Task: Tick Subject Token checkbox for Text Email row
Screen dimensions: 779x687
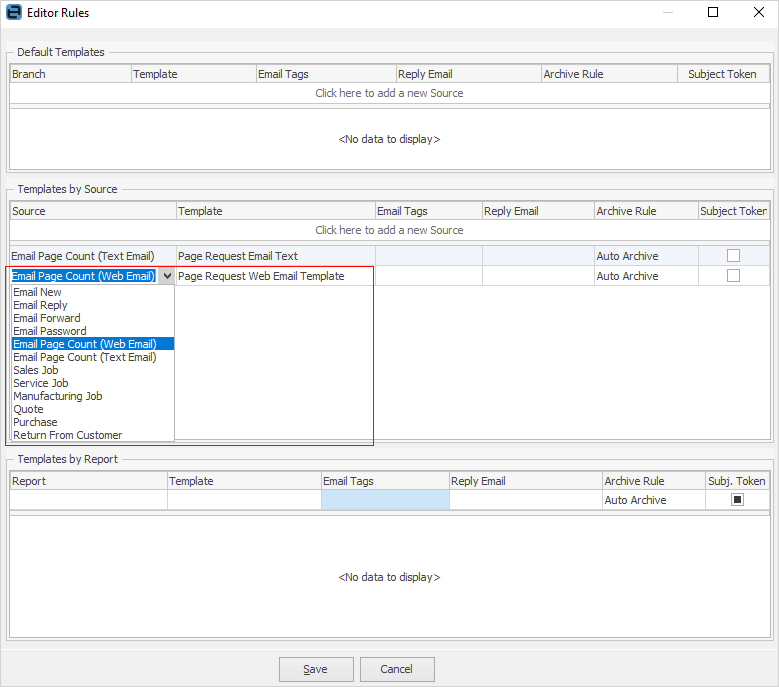Action: pos(733,256)
